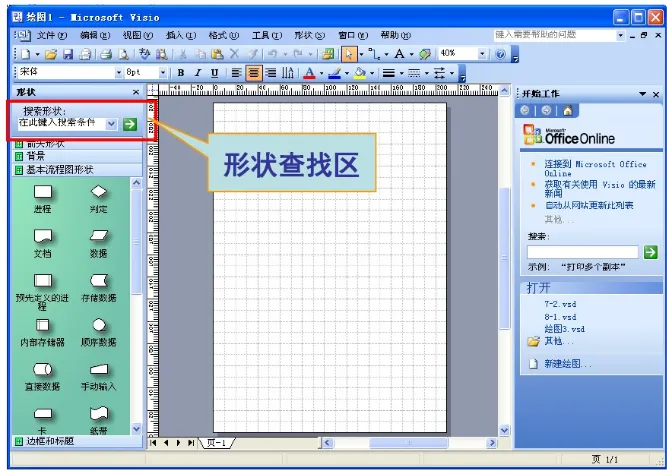This screenshot has height=470, width=667.
Task: Open the font name dropdown
Action: click(119, 73)
